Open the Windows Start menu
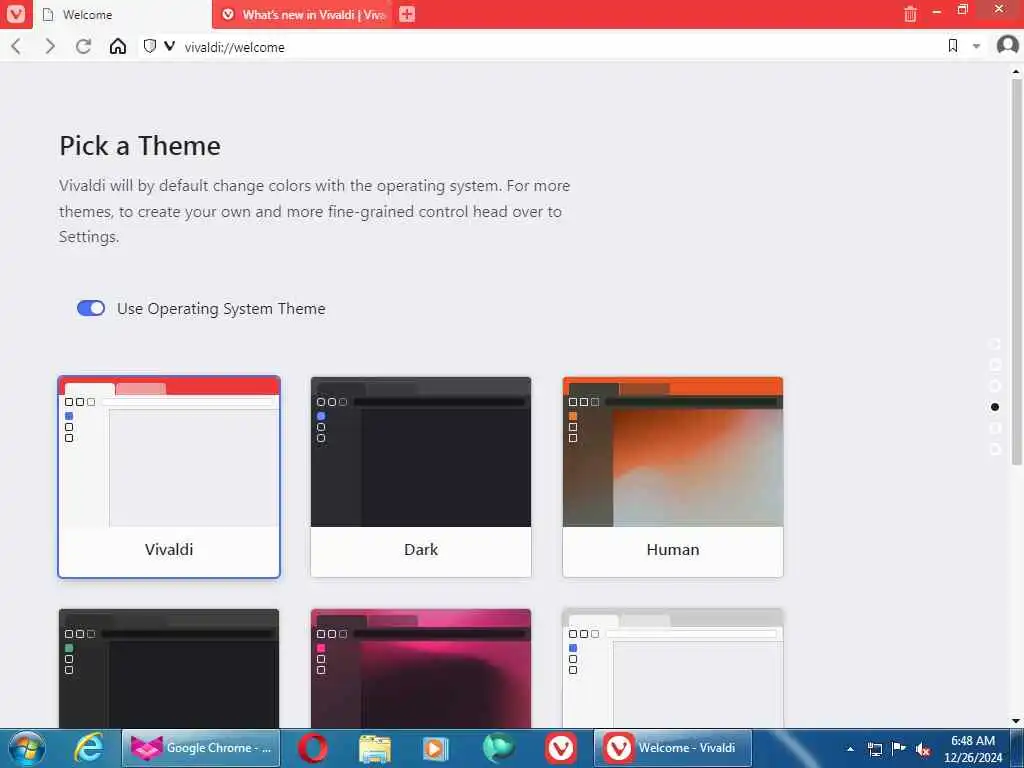Image resolution: width=1024 pixels, height=768 pixels. click(27, 748)
